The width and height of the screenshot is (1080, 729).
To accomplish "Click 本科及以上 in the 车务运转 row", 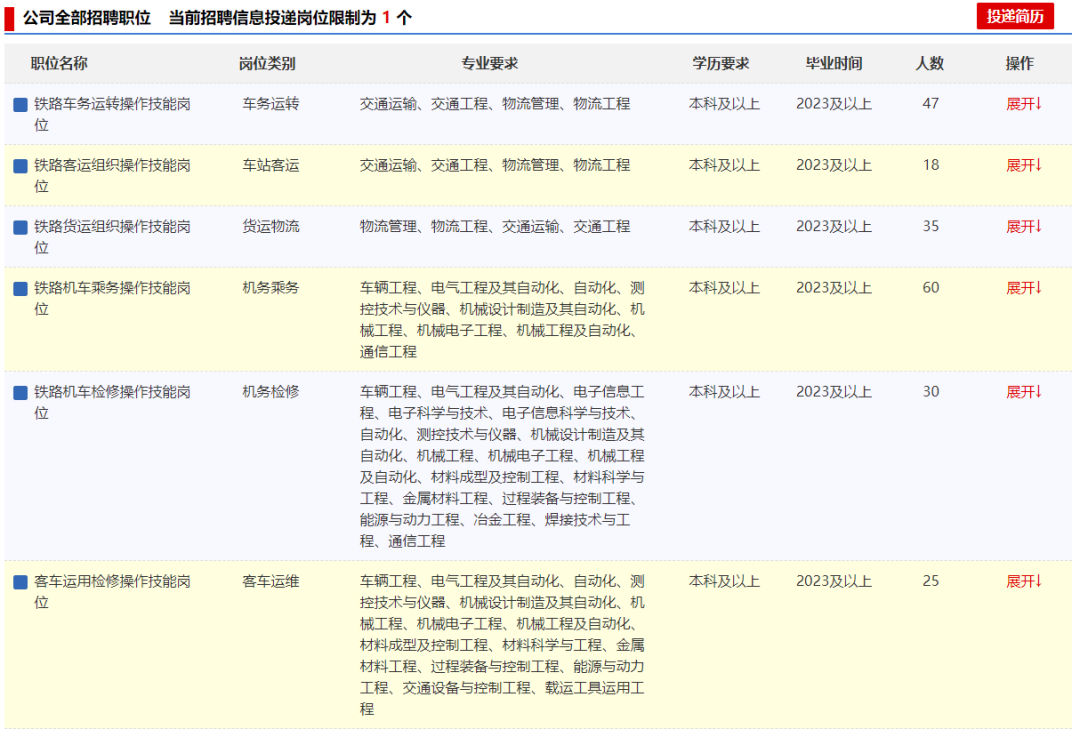I will (724, 104).
